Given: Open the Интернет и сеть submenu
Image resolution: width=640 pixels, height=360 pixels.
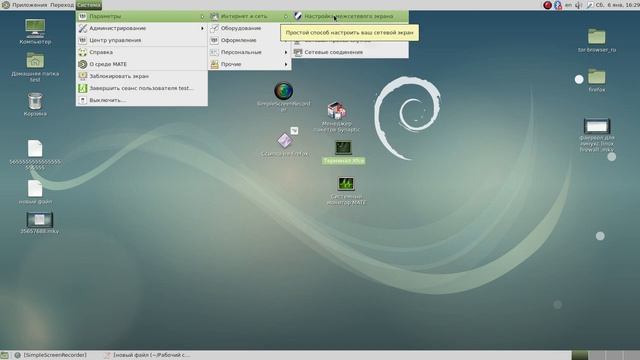Looking at the screenshot, I should (249, 16).
